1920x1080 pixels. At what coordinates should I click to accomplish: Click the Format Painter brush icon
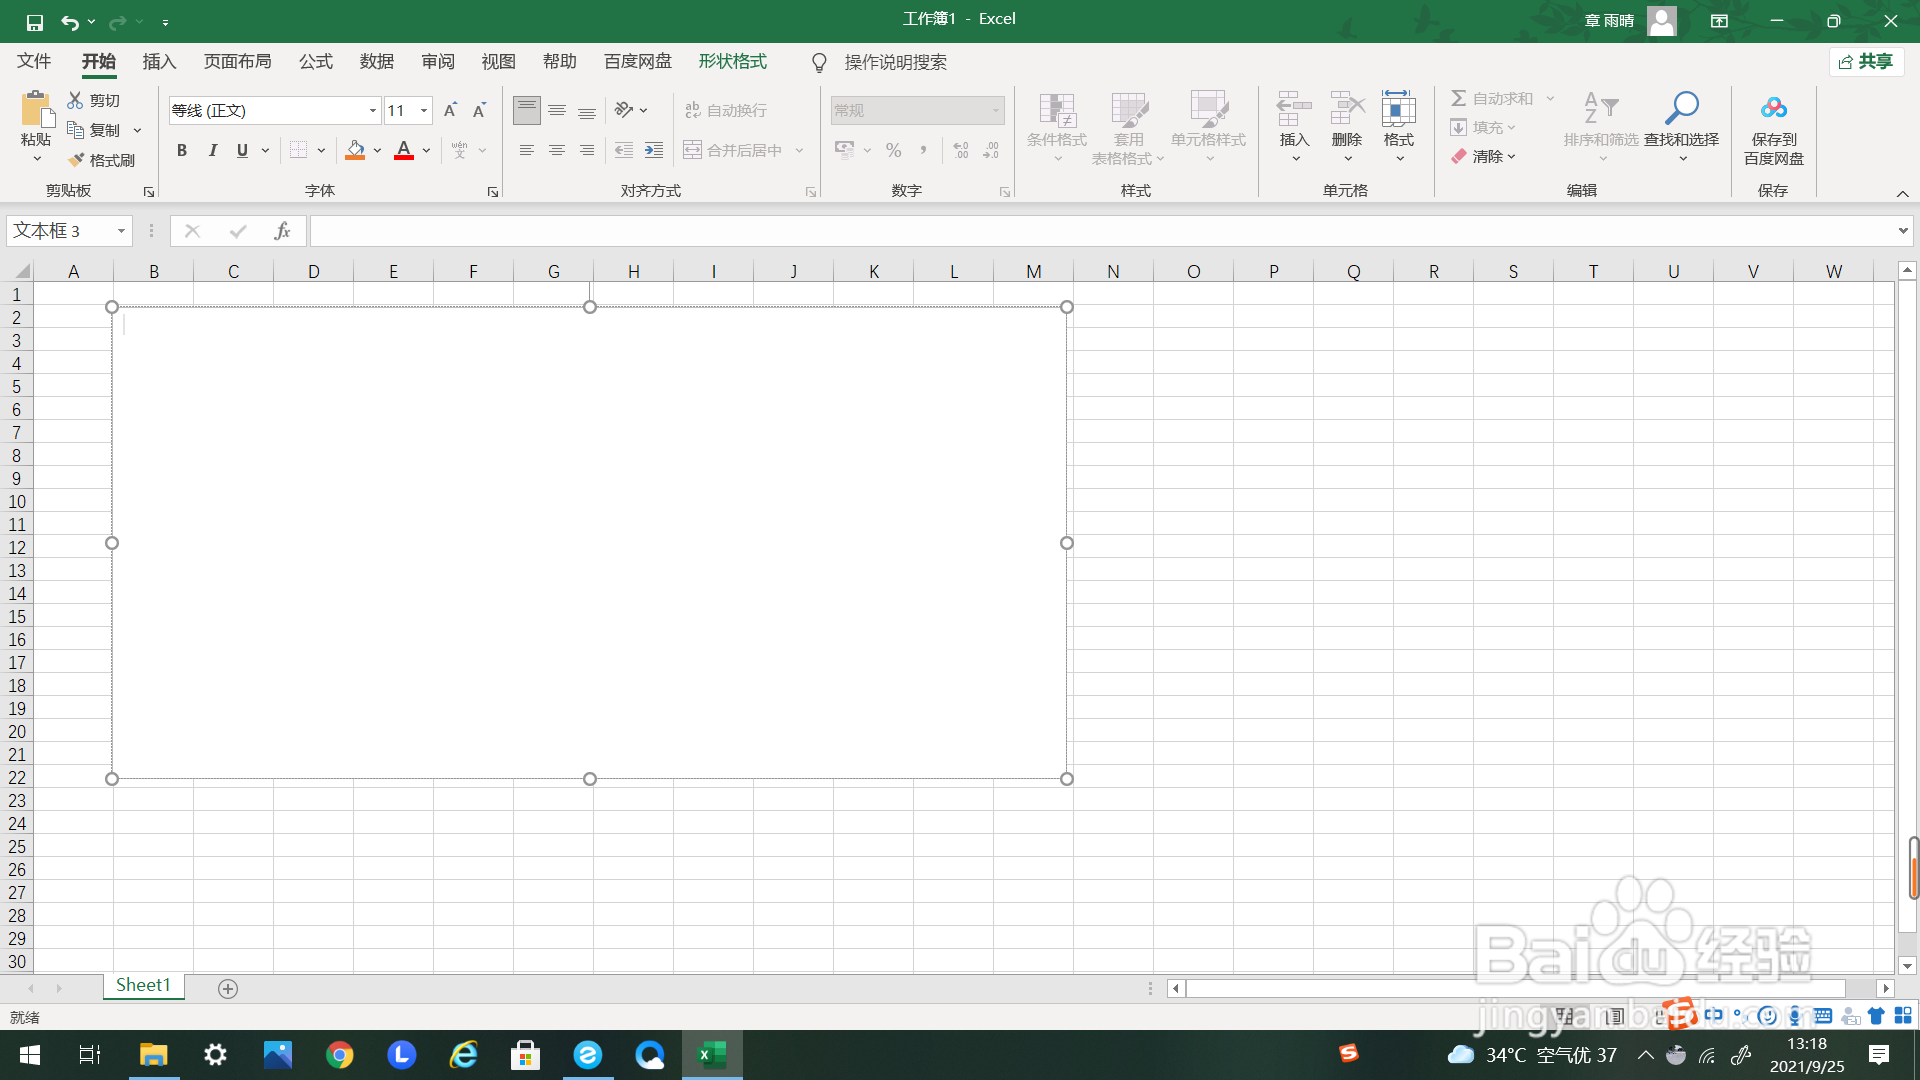(77, 160)
